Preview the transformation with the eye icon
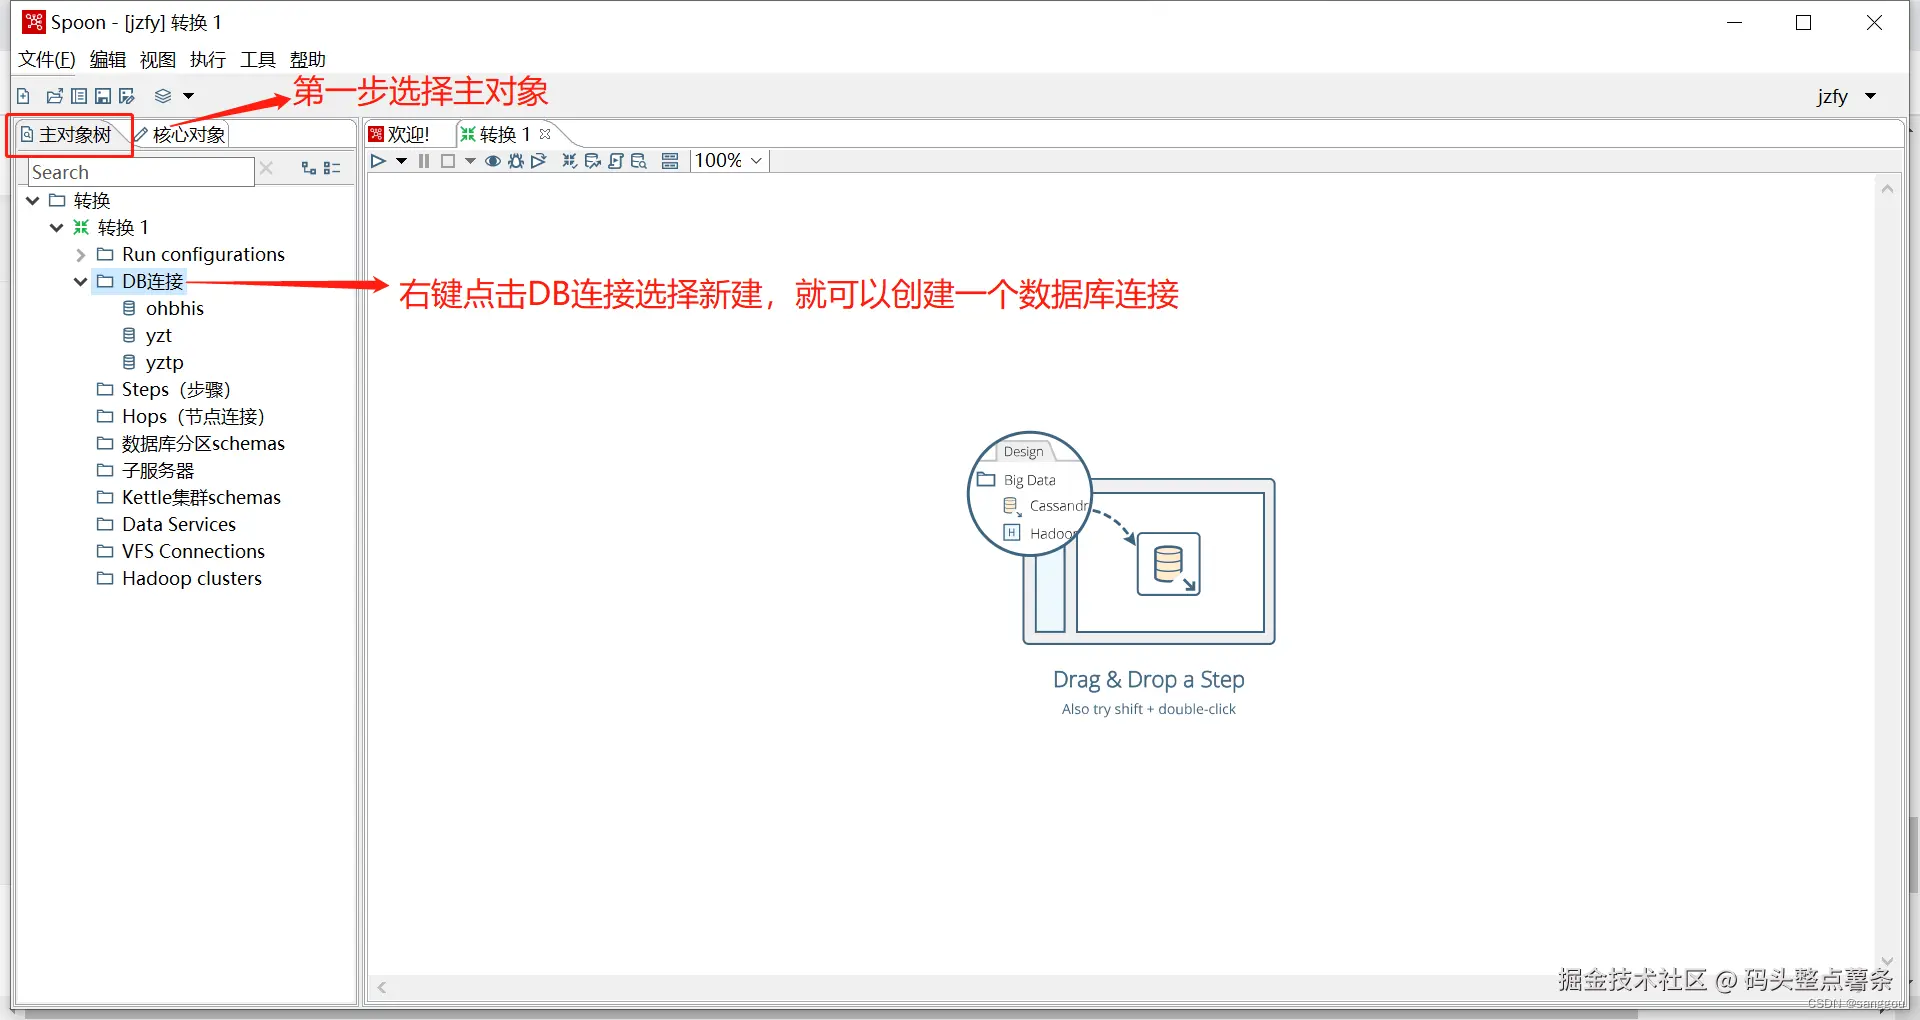This screenshot has width=1920, height=1020. tap(493, 161)
